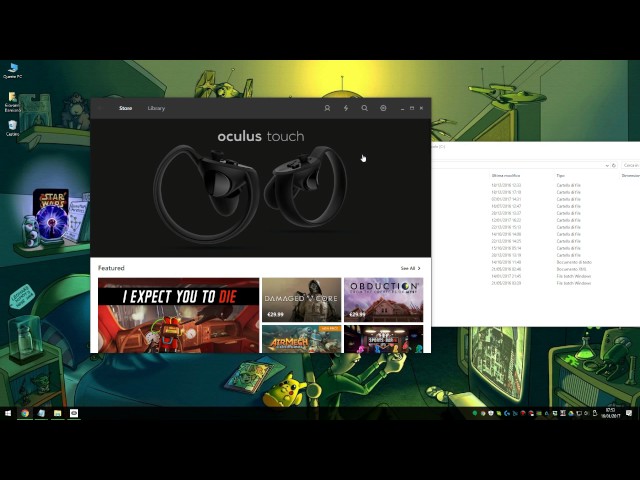Open the lightning bolt notifications icon

(x=346, y=108)
